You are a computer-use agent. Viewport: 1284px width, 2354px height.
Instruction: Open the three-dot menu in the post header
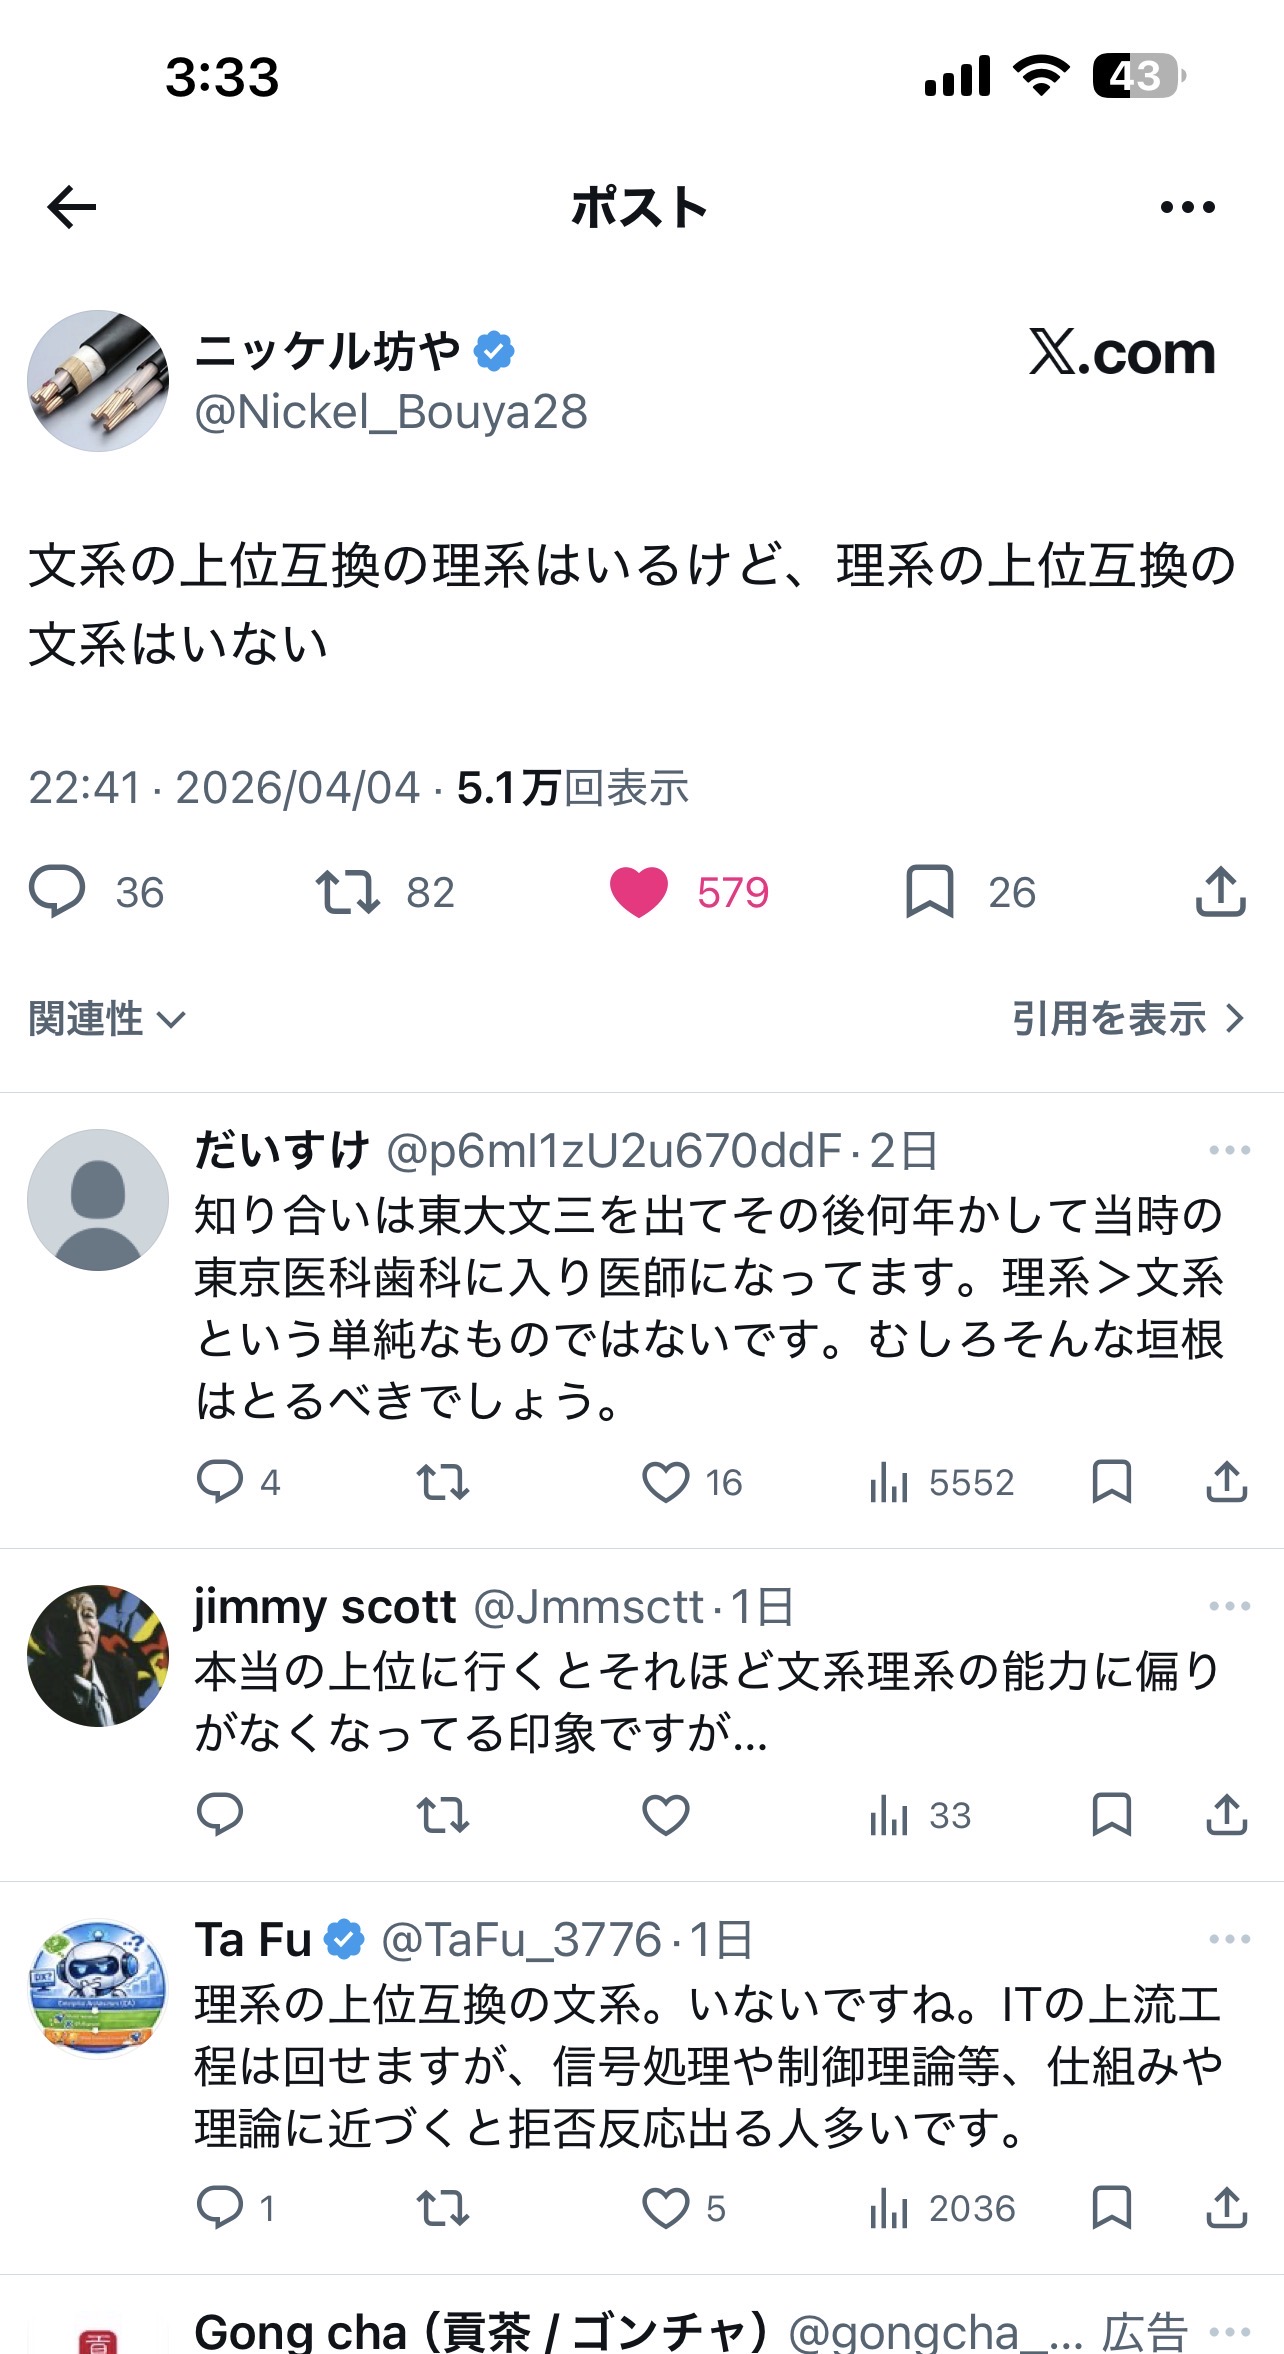click(x=1187, y=208)
